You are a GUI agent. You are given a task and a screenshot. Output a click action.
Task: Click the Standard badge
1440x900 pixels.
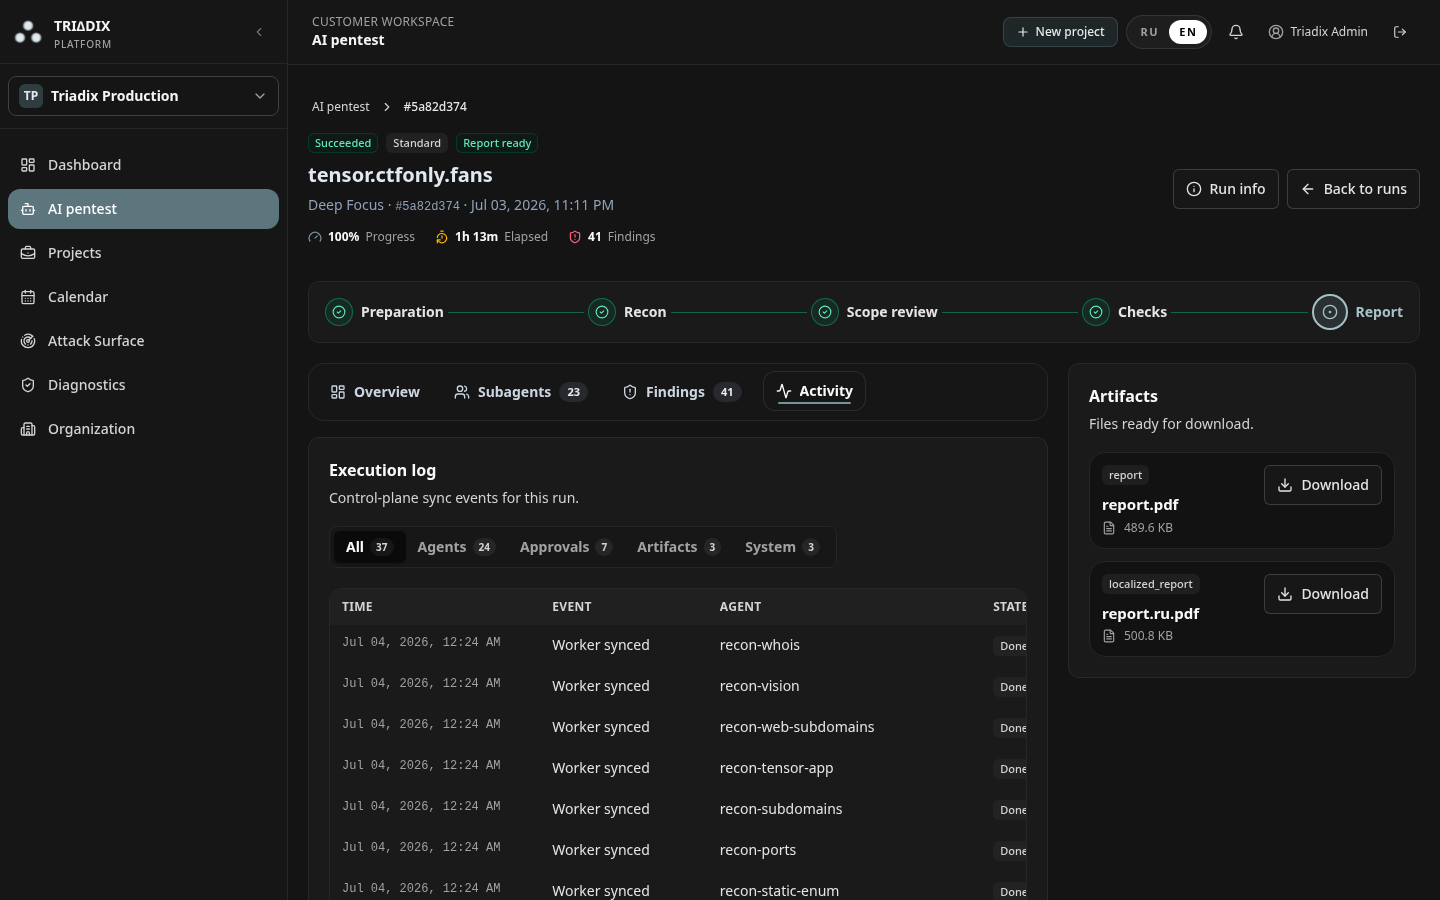(417, 143)
